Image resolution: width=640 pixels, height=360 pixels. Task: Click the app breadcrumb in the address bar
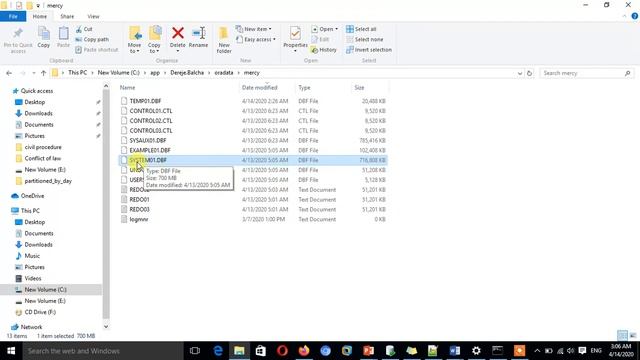point(155,73)
